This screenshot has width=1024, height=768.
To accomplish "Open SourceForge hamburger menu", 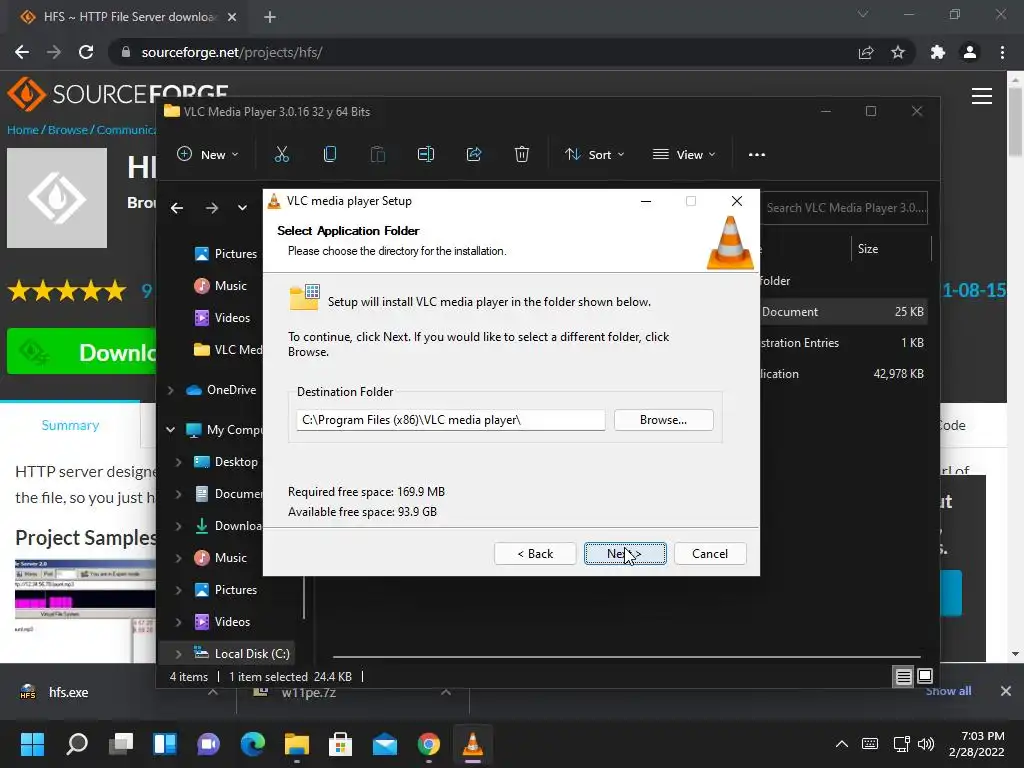I will pos(982,96).
